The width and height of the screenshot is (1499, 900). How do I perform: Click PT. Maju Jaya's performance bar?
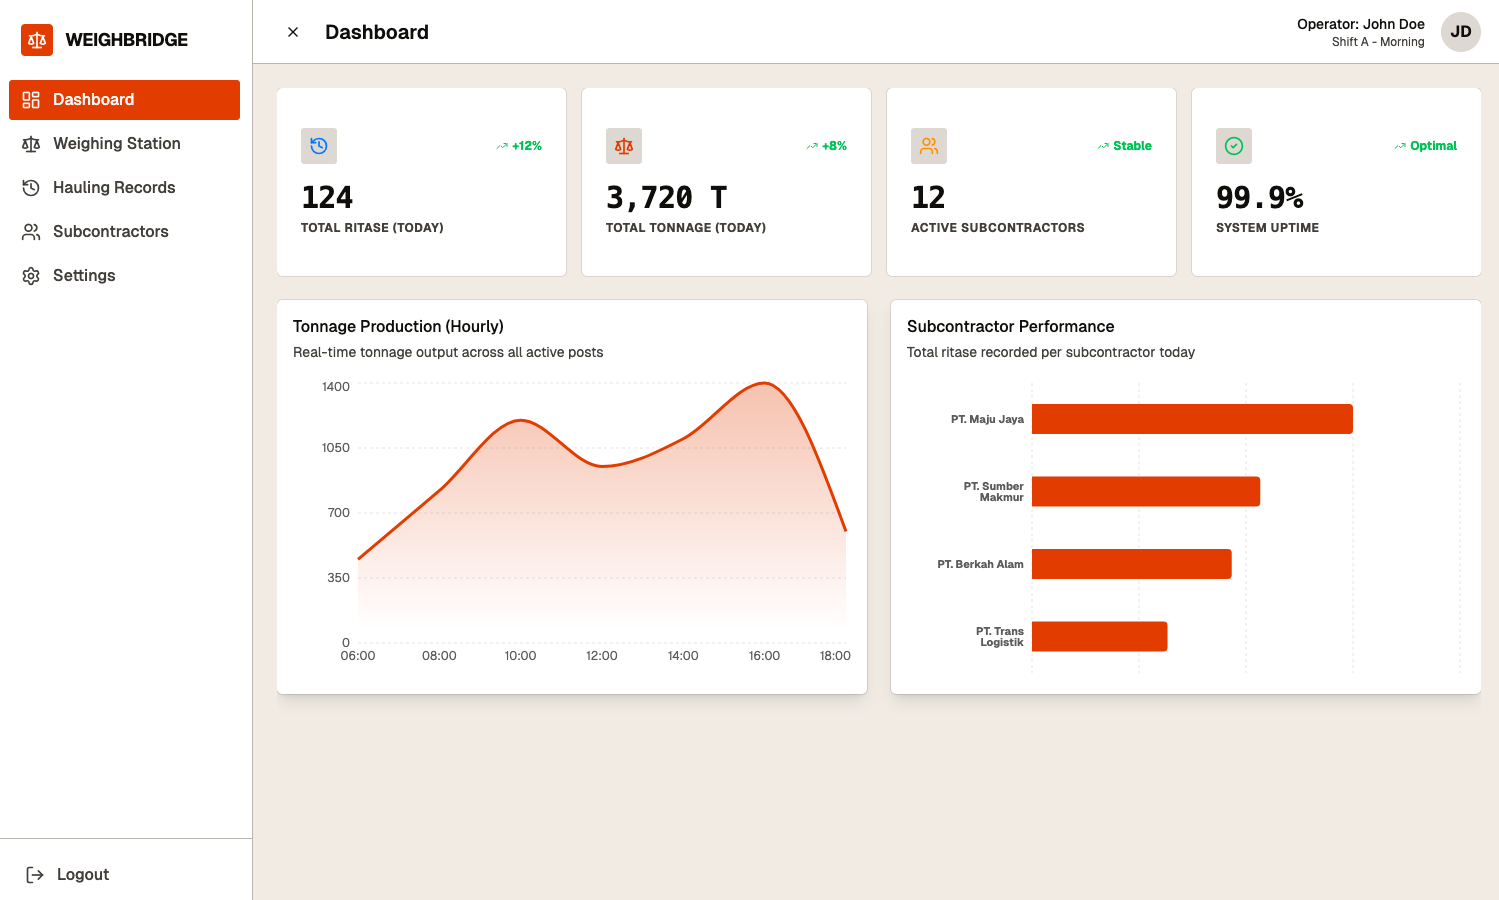1190,419
